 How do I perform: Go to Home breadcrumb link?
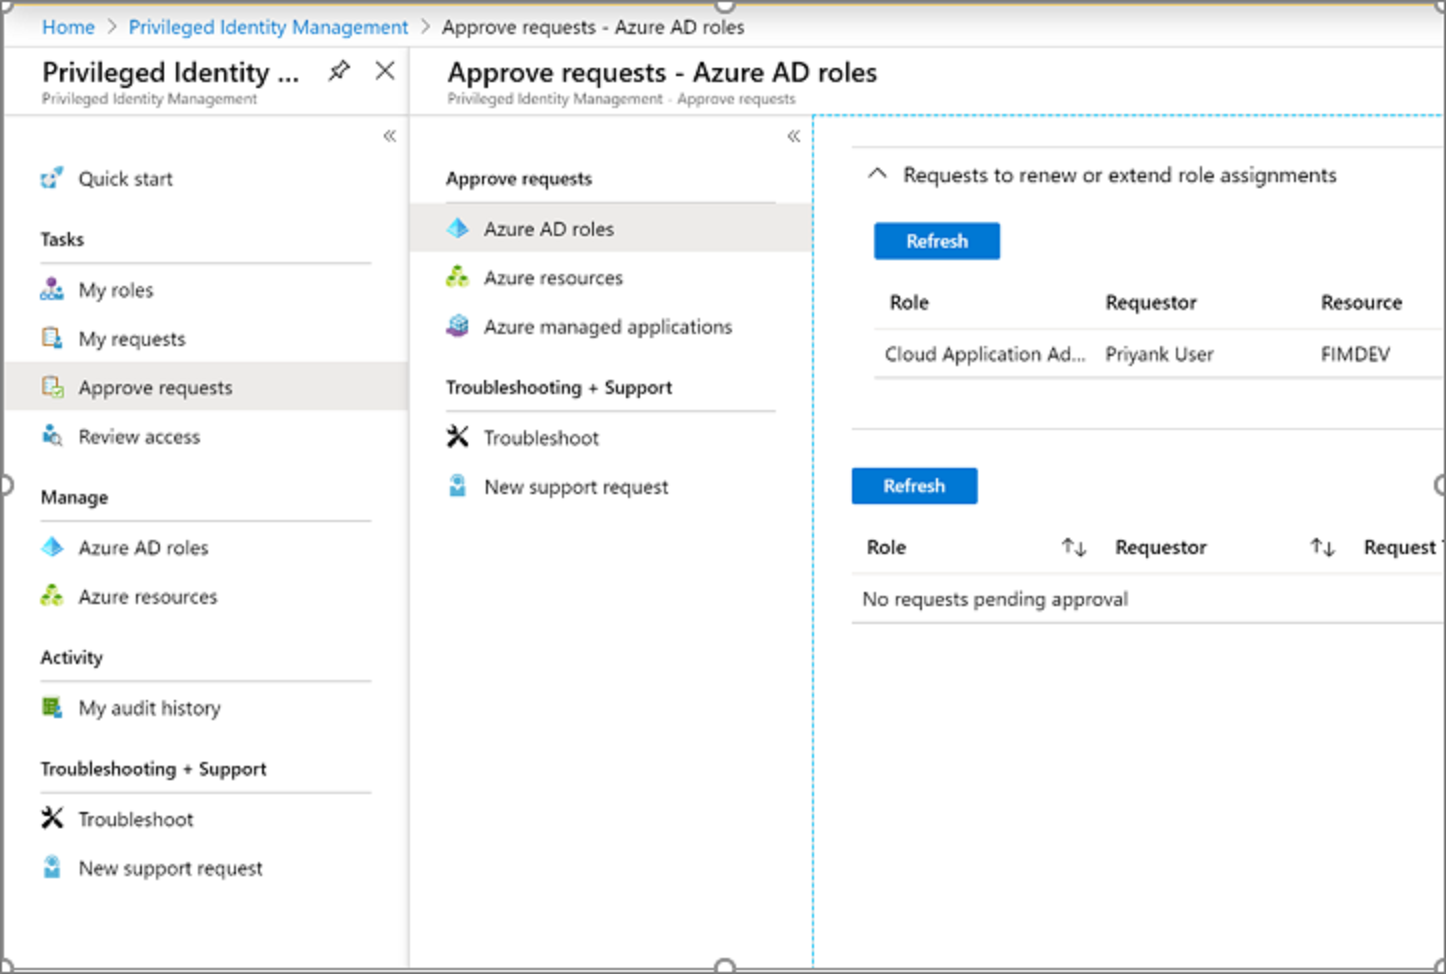tap(68, 27)
